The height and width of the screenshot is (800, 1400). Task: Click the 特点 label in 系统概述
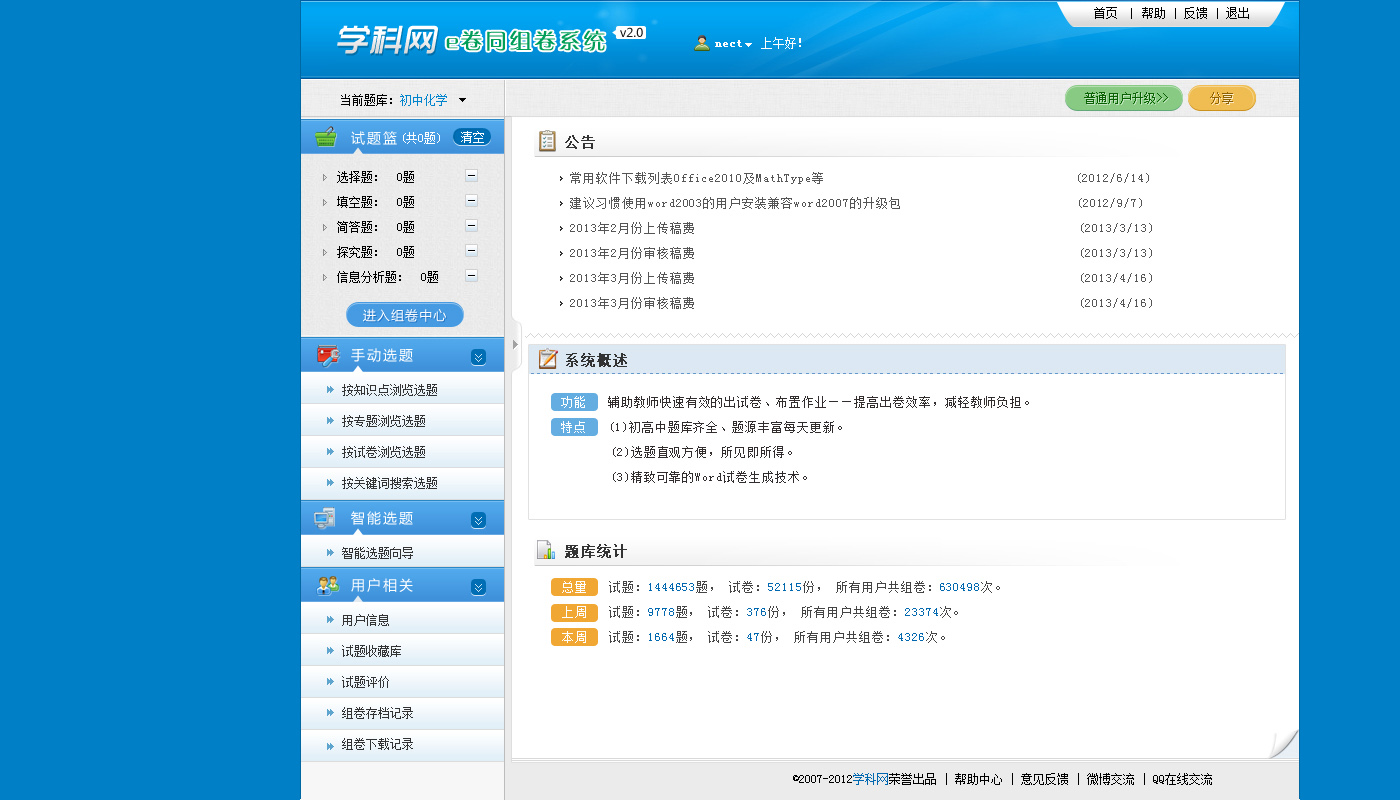pyautogui.click(x=574, y=427)
